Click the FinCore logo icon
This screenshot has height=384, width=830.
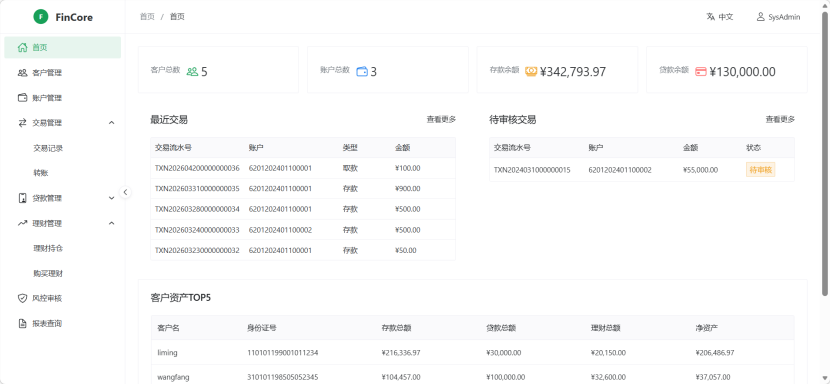(41, 17)
